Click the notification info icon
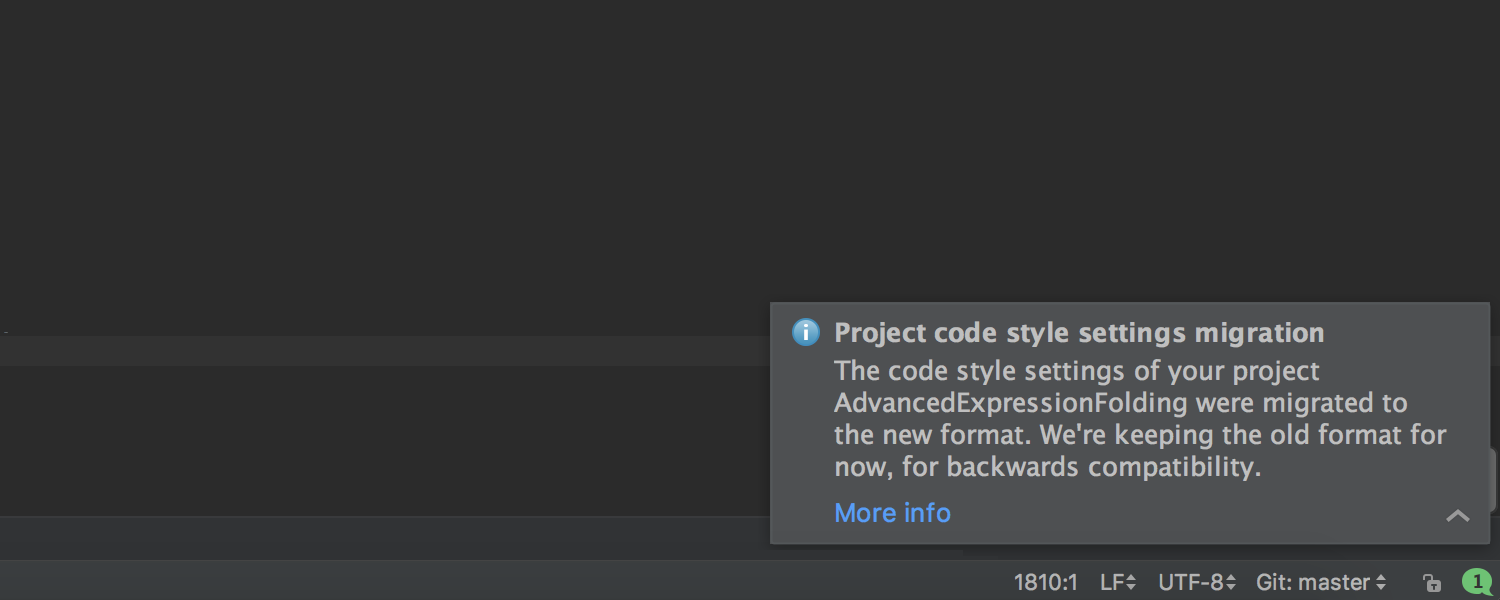1500x600 pixels. [x=806, y=333]
